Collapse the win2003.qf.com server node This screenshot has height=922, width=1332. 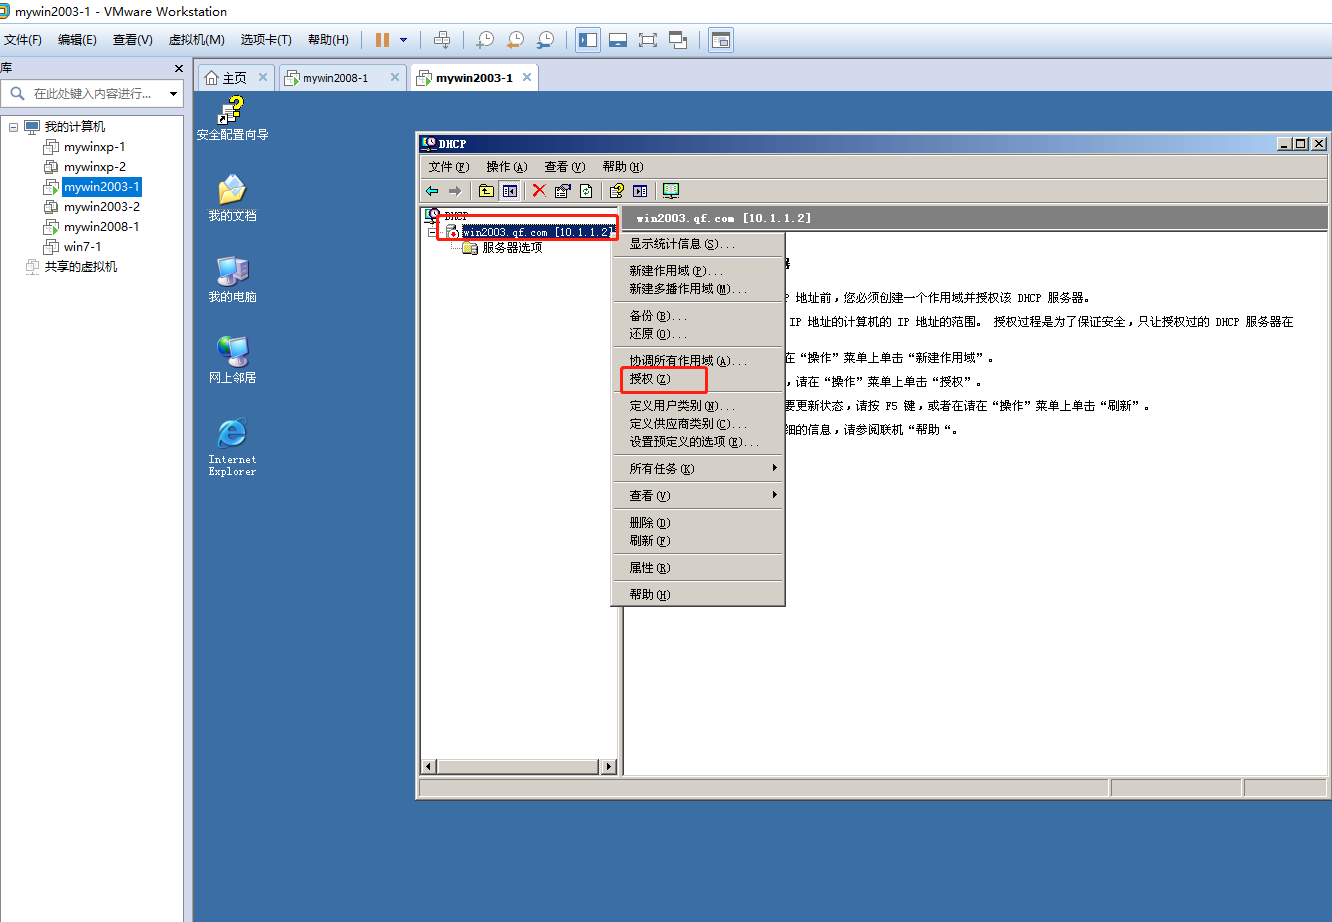click(x=432, y=232)
